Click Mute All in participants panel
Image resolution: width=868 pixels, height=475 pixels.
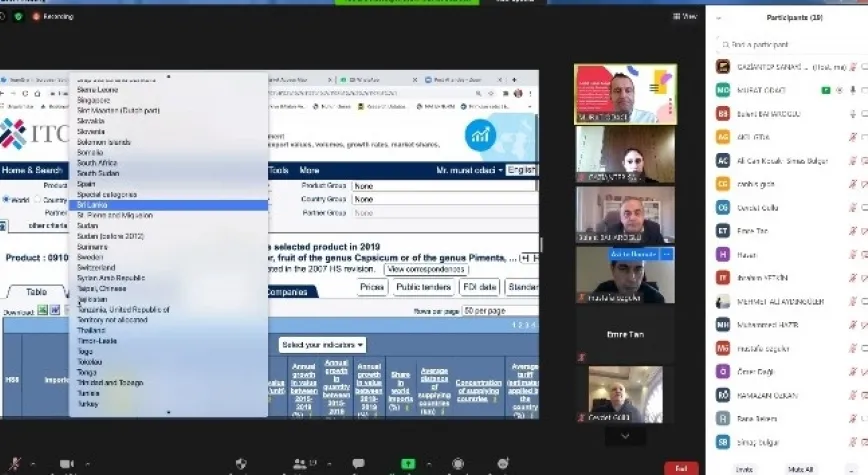801,468
